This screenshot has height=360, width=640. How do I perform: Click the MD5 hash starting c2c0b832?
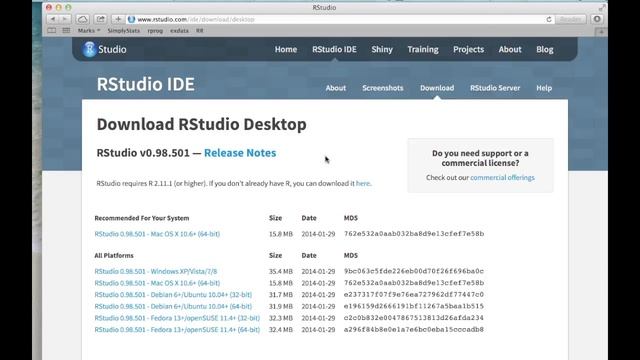[414, 318]
